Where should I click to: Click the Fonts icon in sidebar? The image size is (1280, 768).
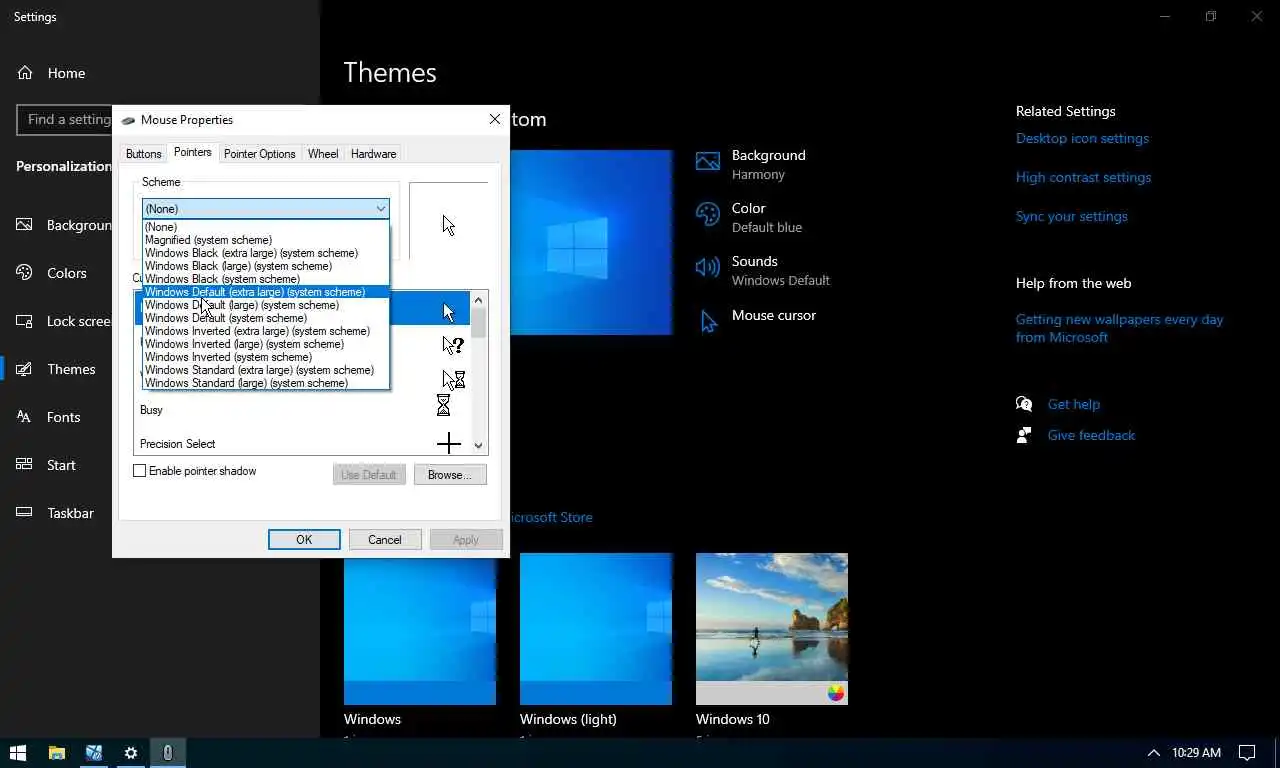pos(25,417)
